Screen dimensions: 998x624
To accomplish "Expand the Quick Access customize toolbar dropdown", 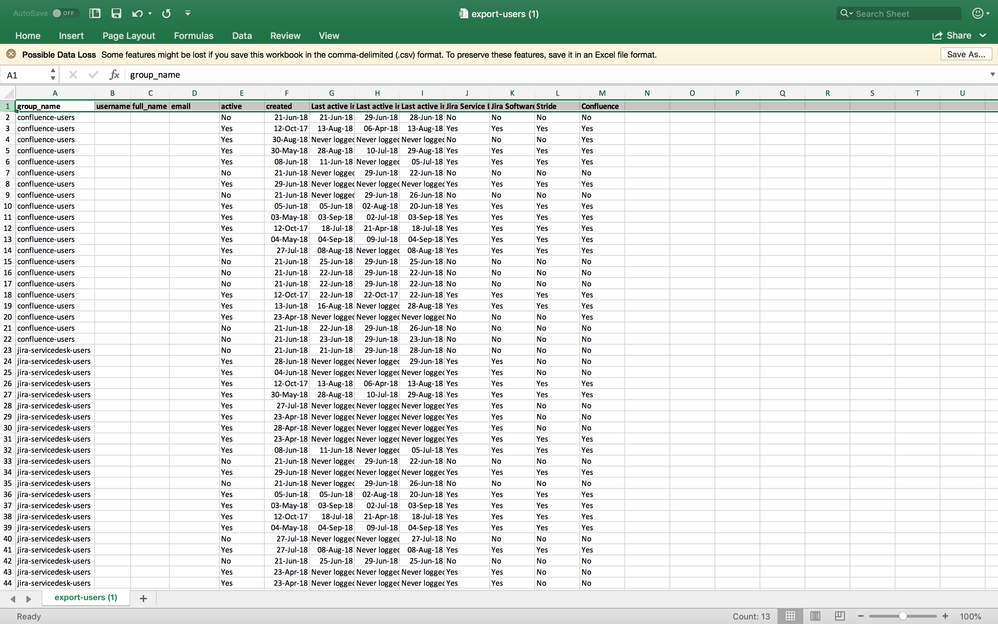I will 187,13.
